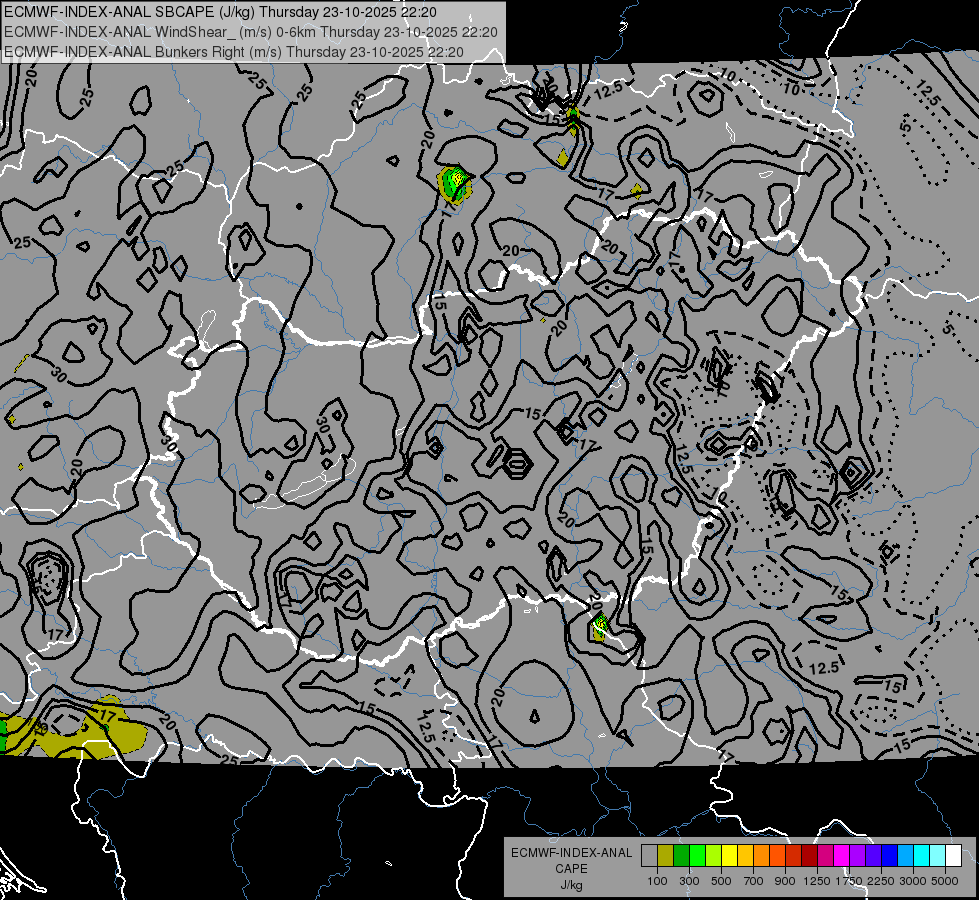
Task: Select the grey swatch in CAPE legend
Action: pyautogui.click(x=649, y=856)
